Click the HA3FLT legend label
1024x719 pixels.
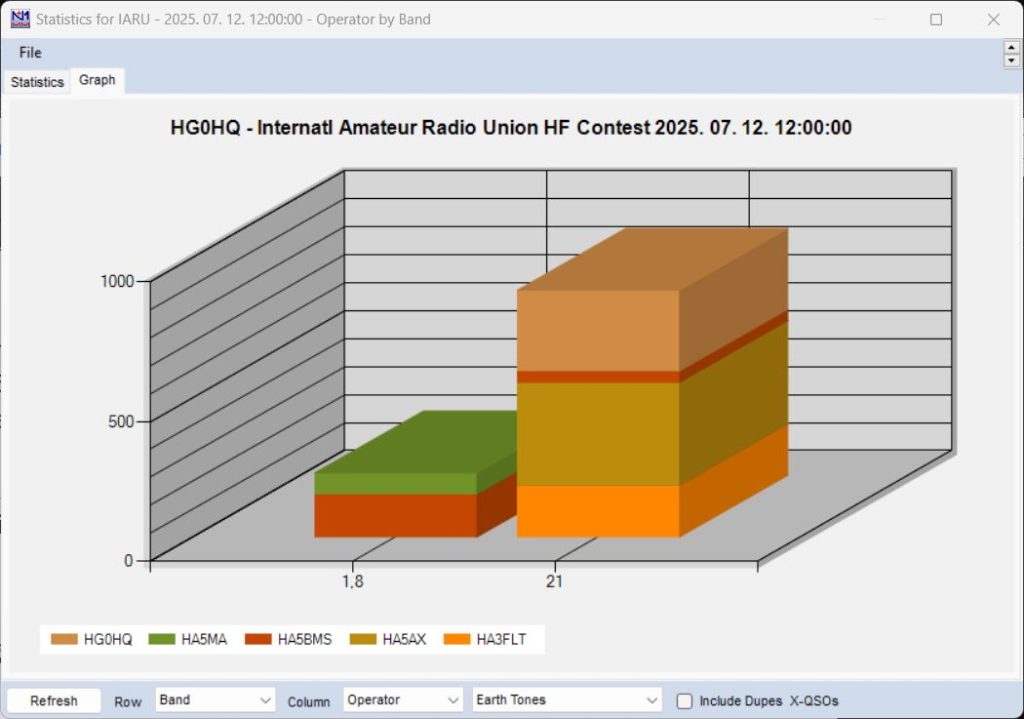(x=501, y=639)
